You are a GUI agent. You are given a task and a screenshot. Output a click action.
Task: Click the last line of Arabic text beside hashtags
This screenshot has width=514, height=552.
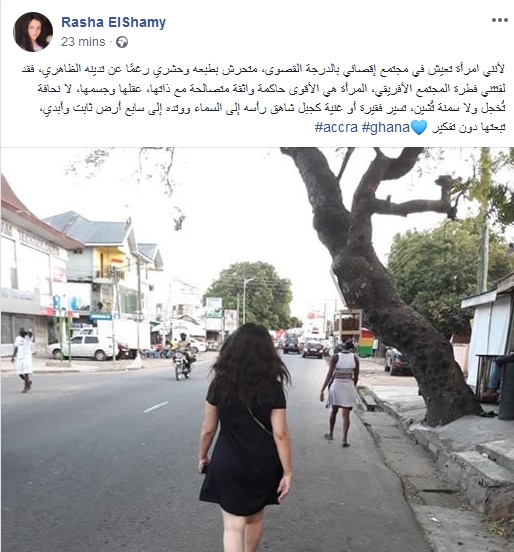469,127
